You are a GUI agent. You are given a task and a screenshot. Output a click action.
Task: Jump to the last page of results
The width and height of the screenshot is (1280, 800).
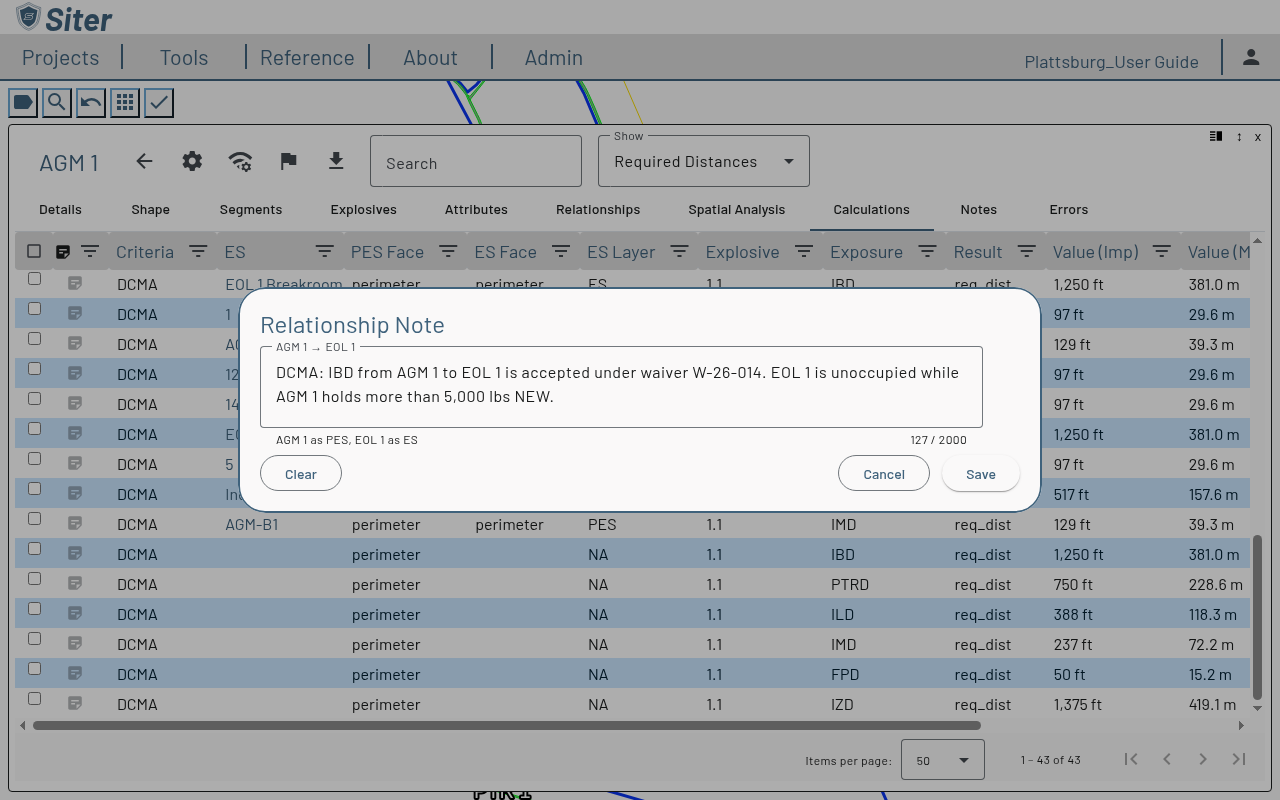click(x=1239, y=759)
